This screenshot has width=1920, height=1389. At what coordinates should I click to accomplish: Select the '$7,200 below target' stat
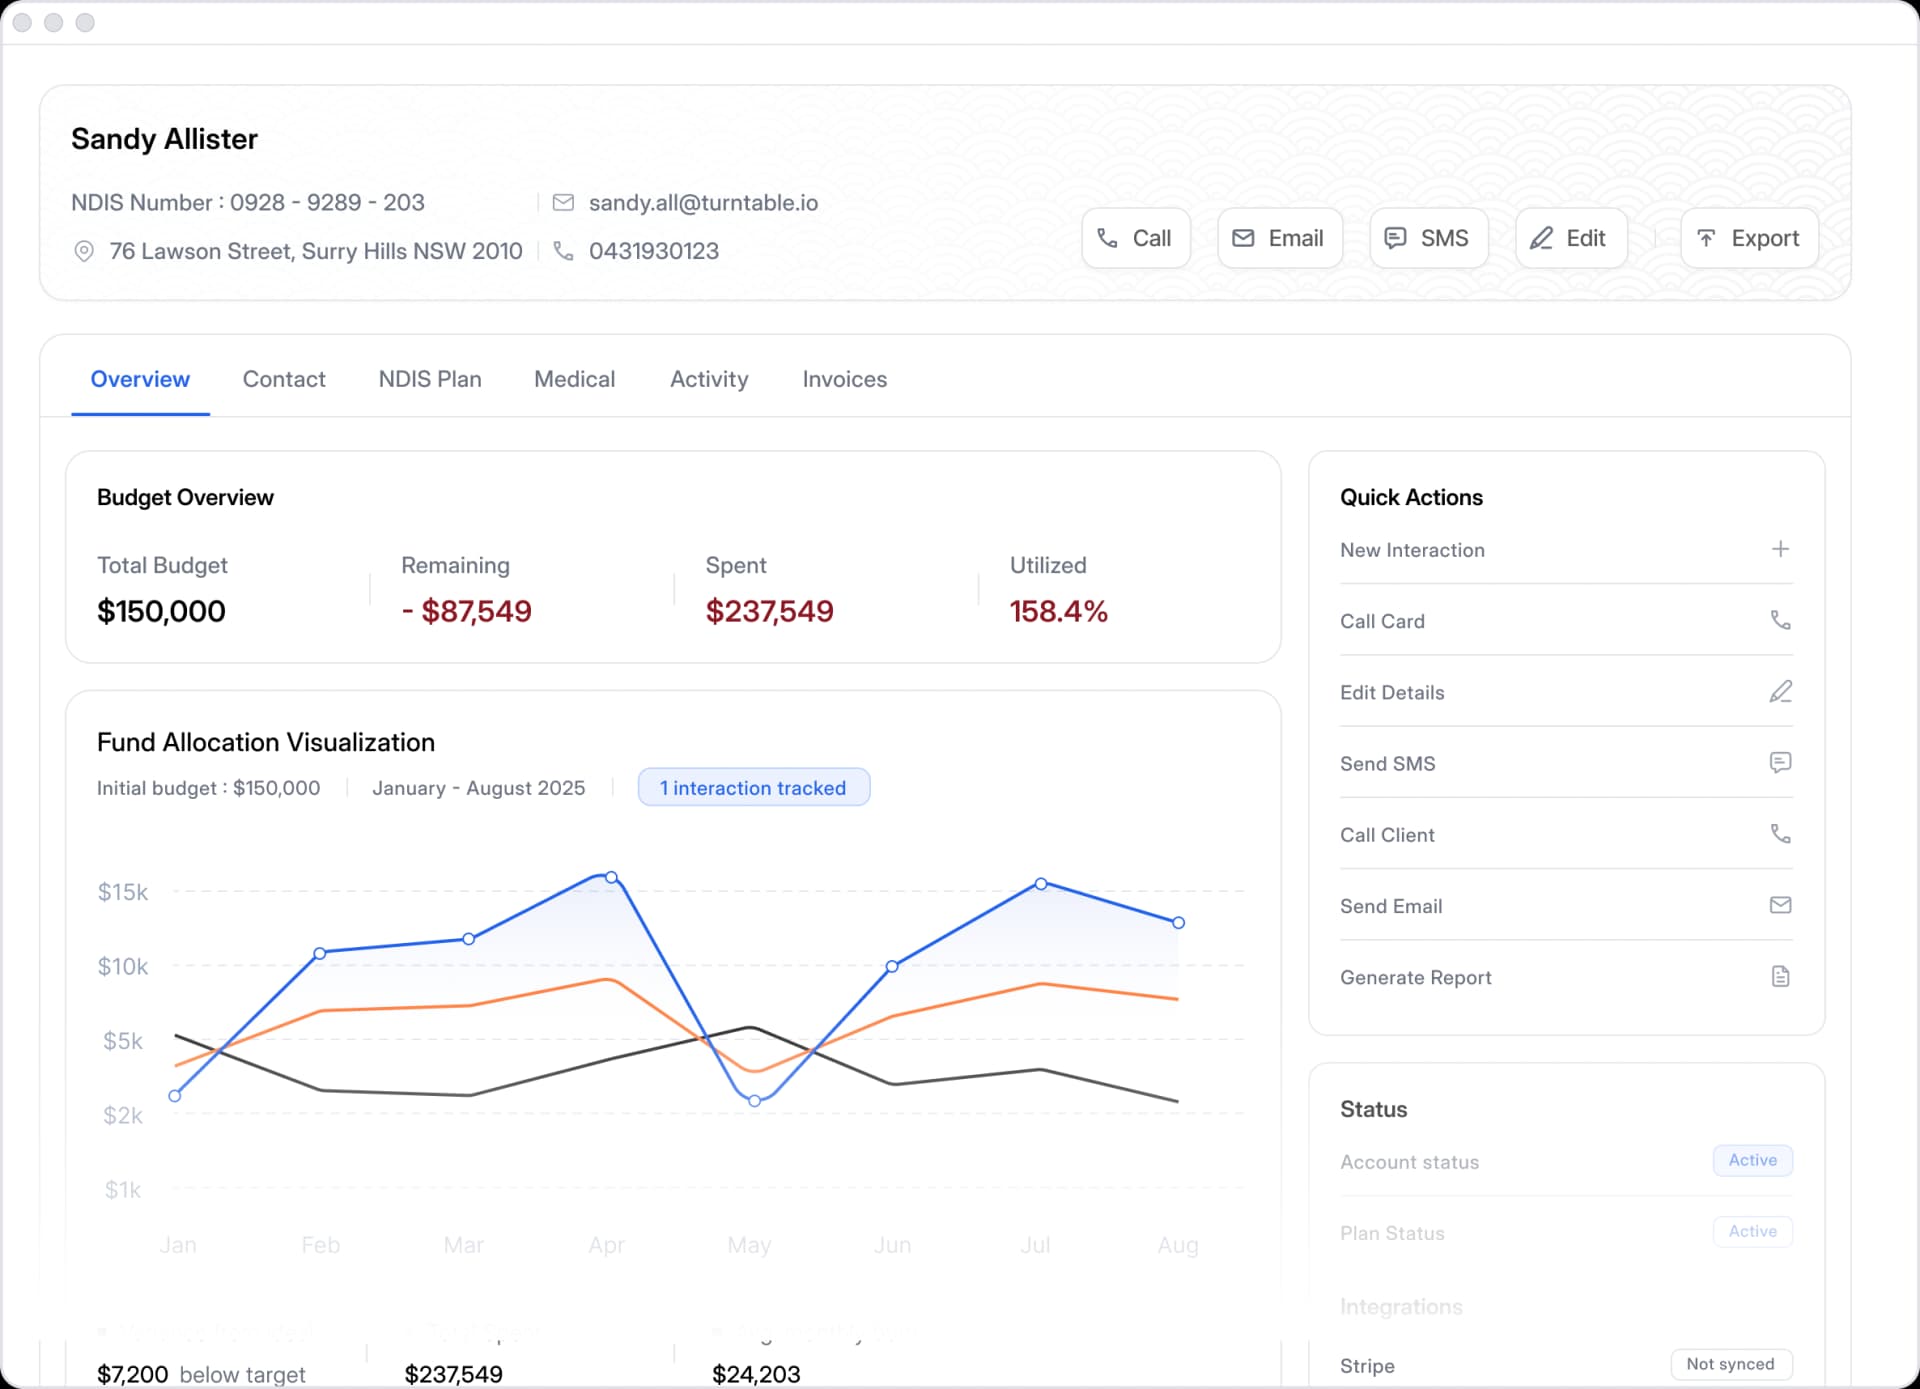click(x=200, y=1374)
